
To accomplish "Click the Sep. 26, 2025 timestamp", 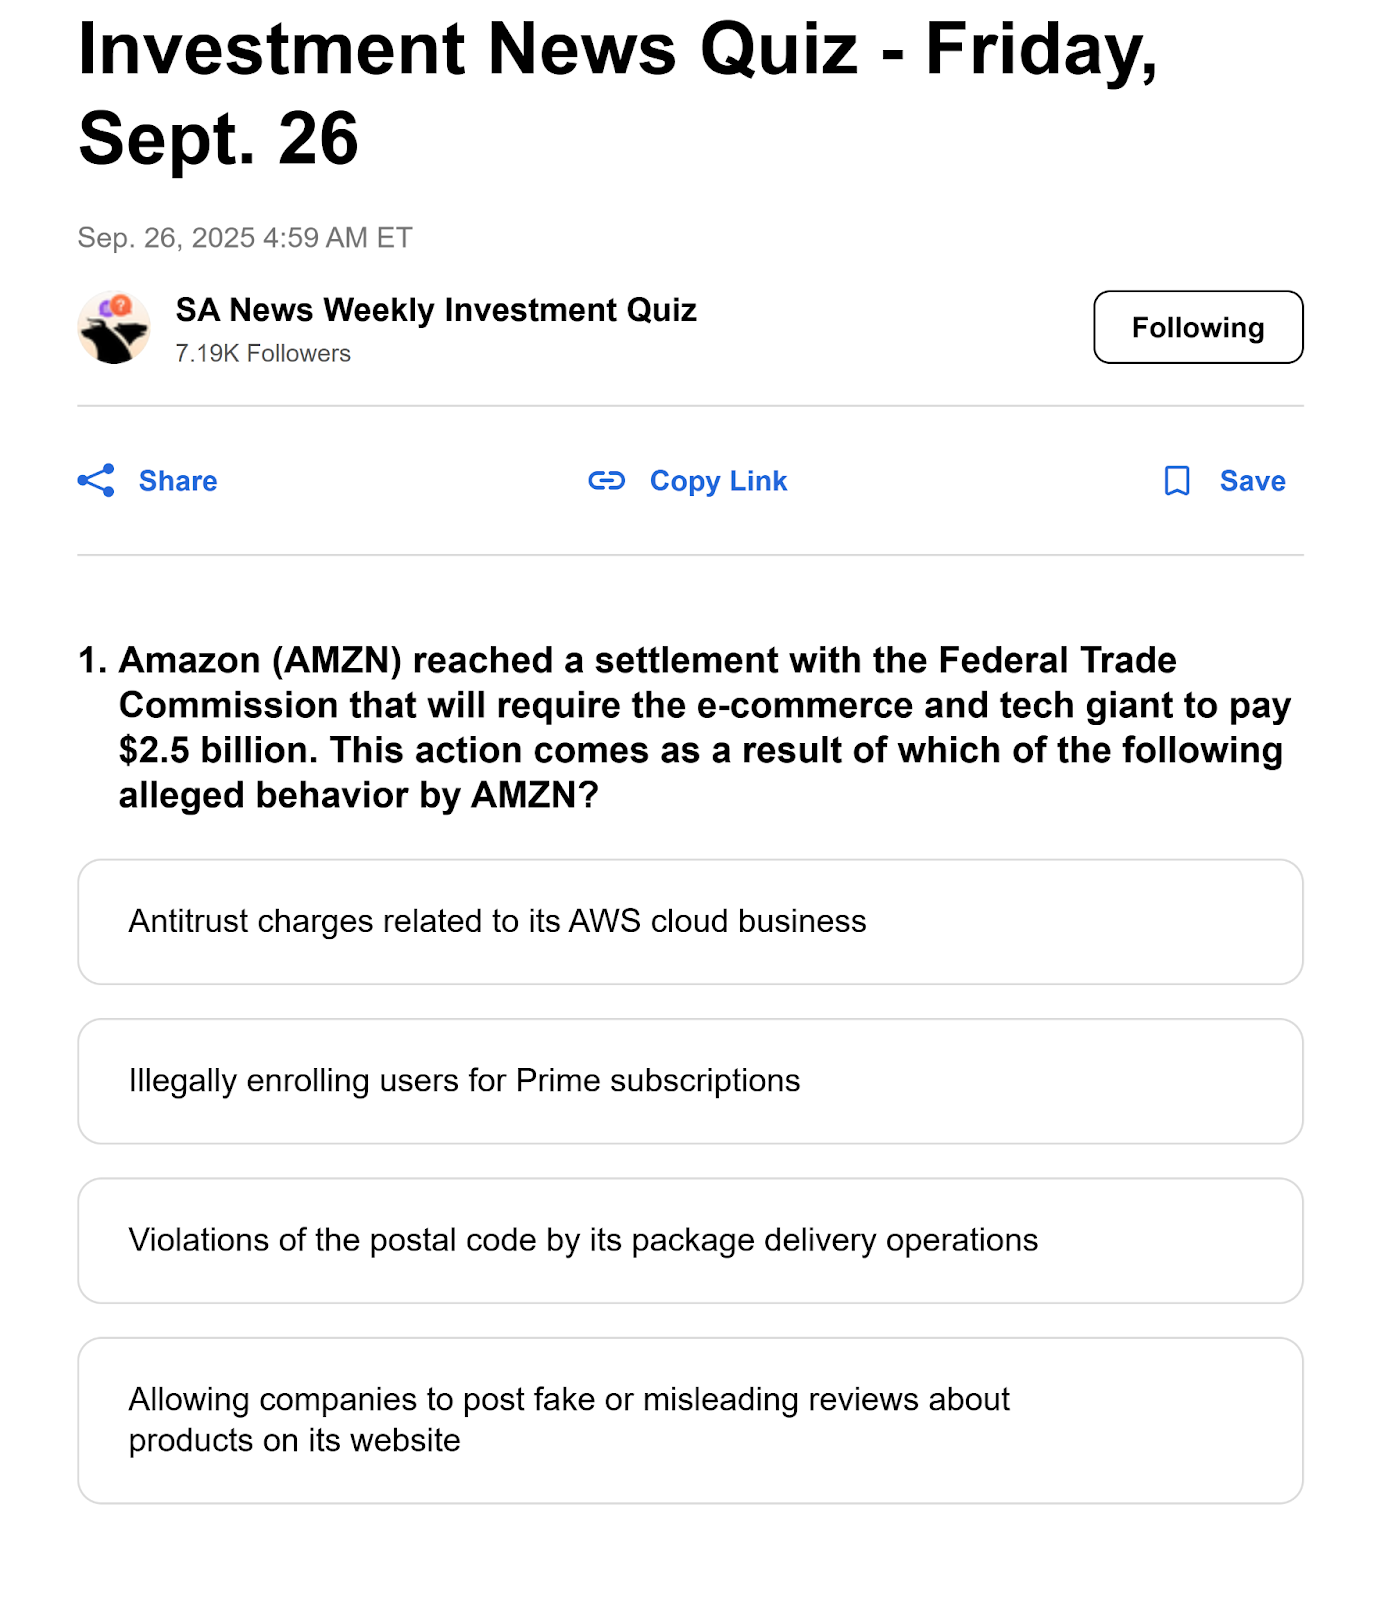I will [245, 238].
